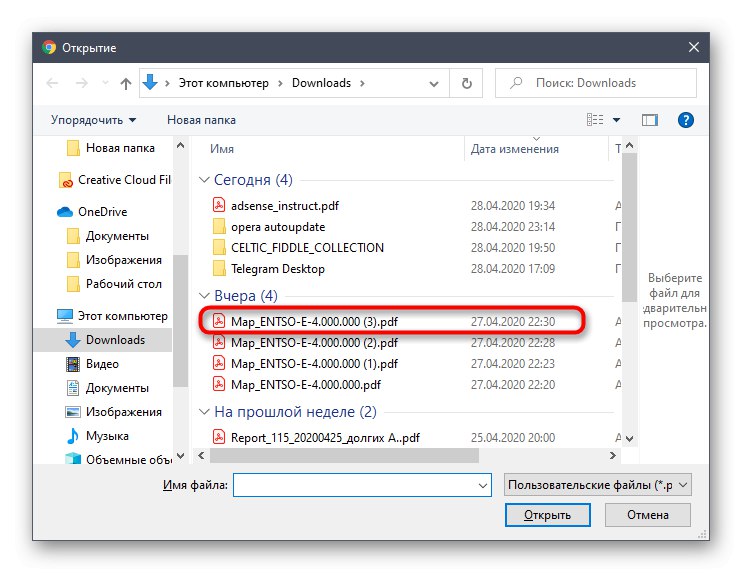
Task: Click the Поиск: Downloads search field
Action: [x=596, y=83]
